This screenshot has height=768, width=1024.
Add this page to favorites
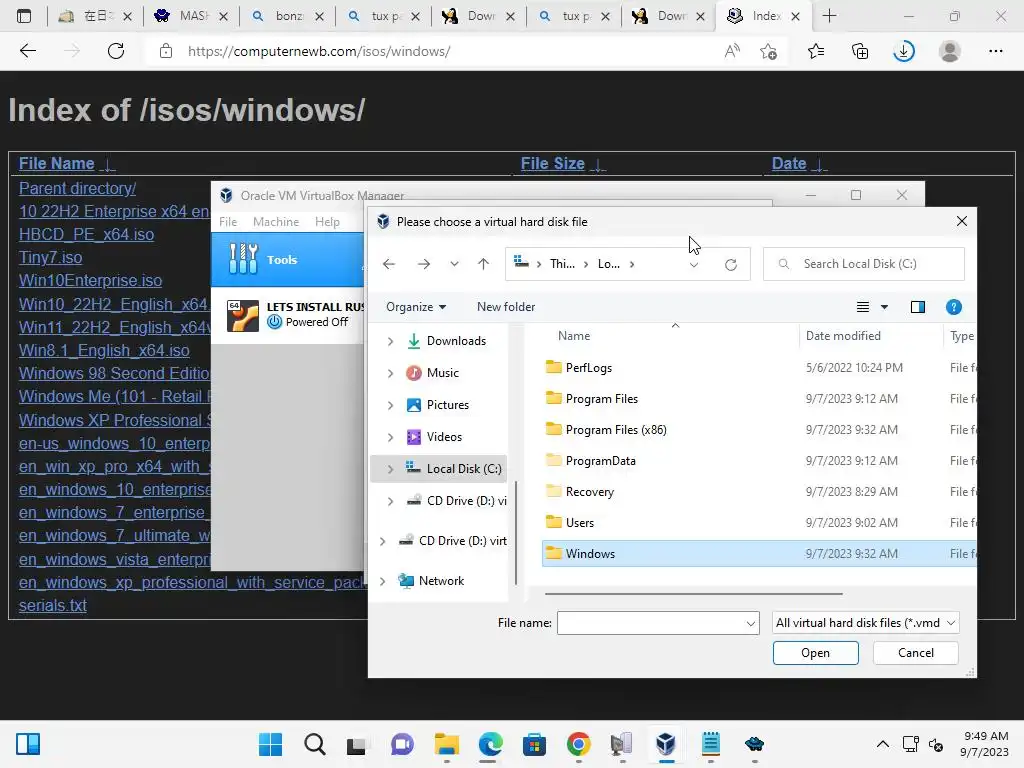coord(769,51)
